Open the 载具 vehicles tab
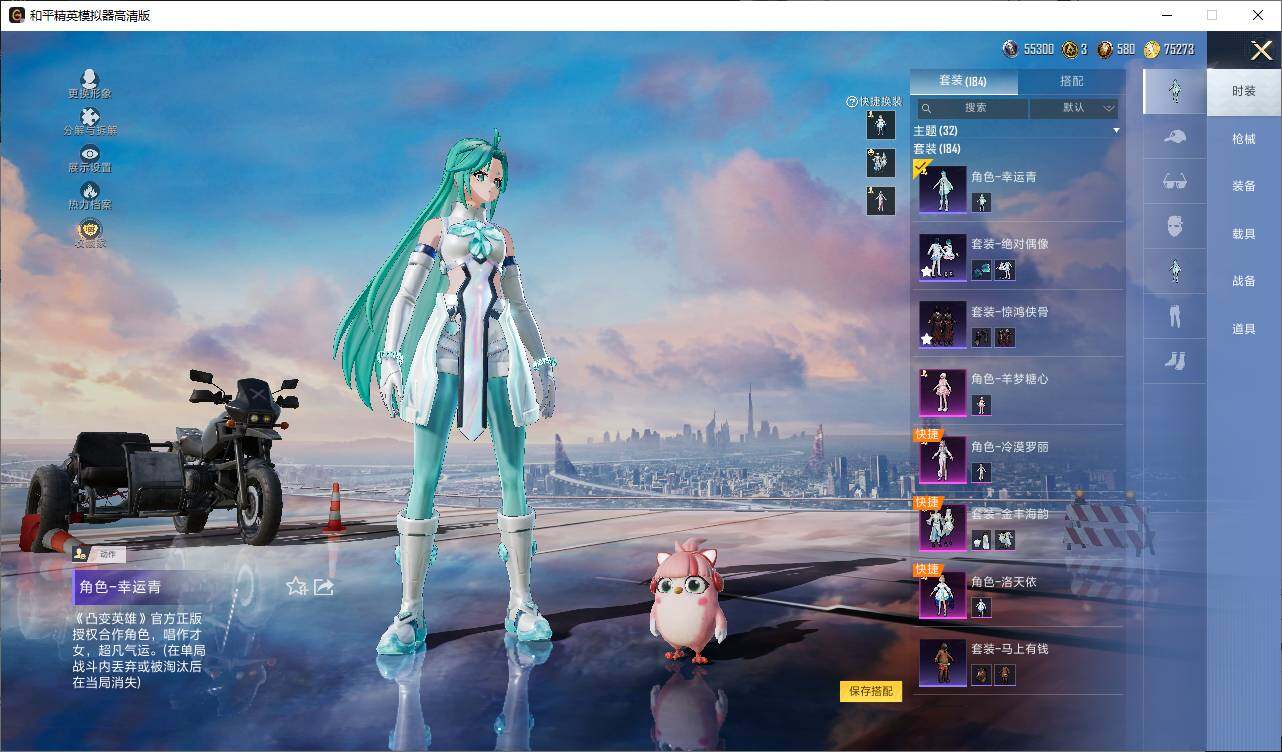 (1244, 234)
